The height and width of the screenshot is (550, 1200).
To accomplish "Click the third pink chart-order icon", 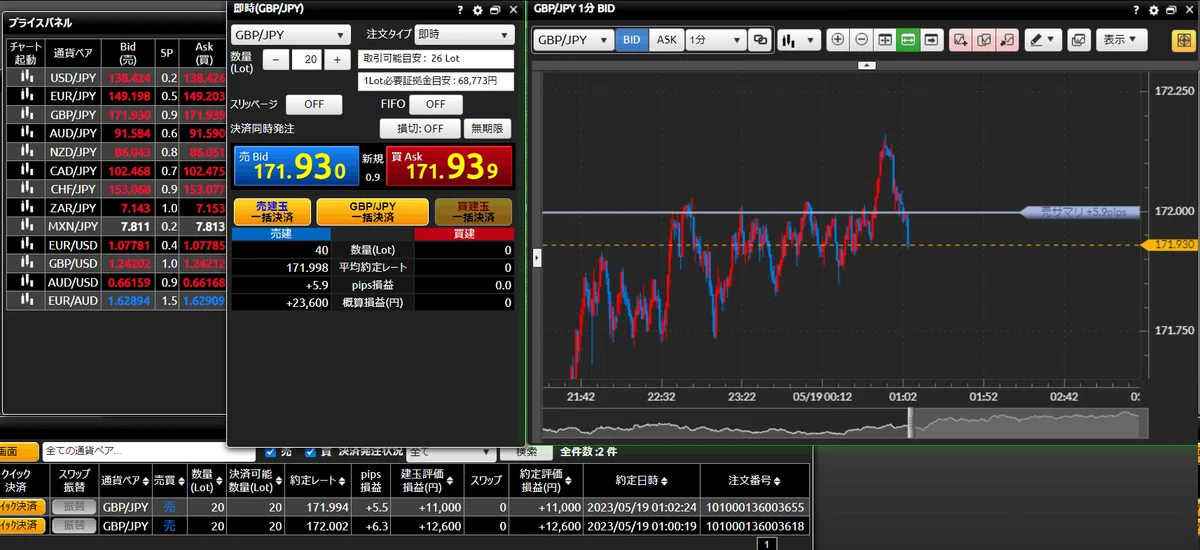I will pyautogui.click(x=1007, y=41).
